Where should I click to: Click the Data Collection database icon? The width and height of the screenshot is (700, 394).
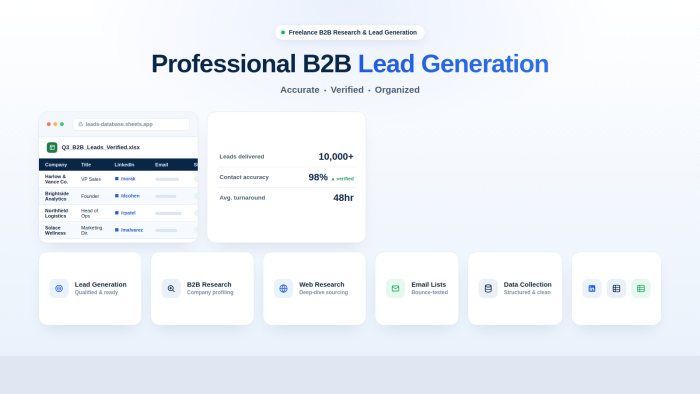(488, 289)
